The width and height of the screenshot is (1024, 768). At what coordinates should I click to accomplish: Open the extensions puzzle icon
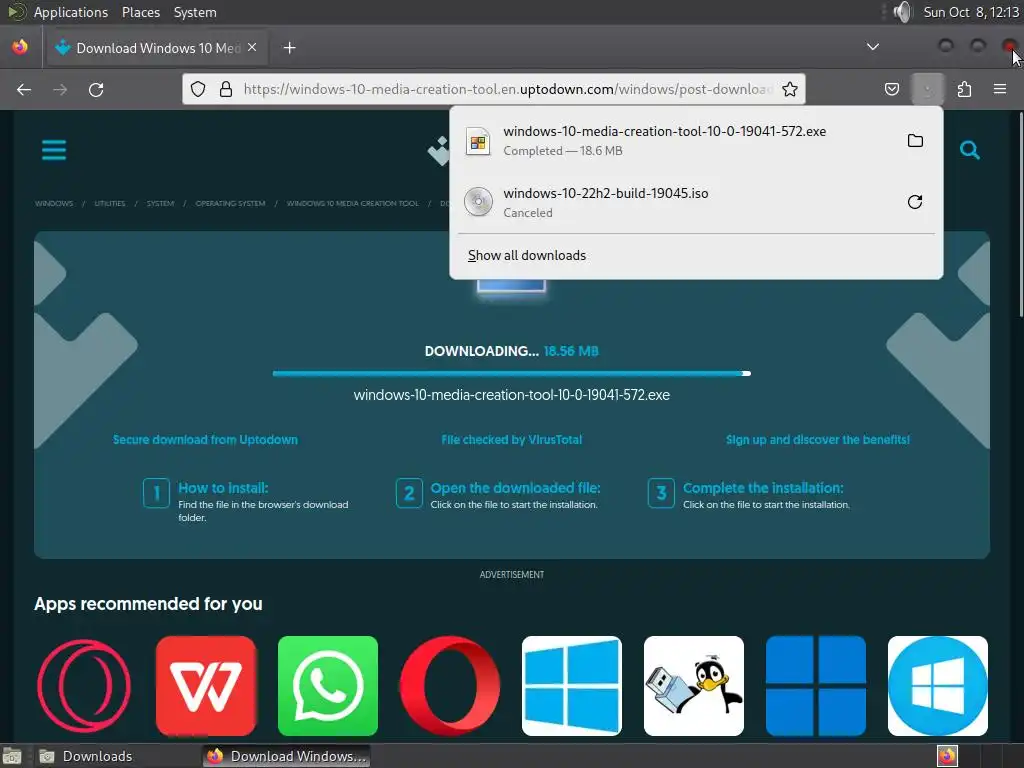pyautogui.click(x=964, y=89)
